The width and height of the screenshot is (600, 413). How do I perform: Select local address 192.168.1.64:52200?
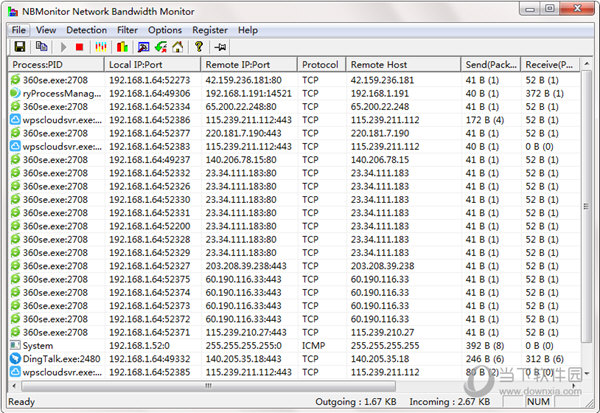150,226
